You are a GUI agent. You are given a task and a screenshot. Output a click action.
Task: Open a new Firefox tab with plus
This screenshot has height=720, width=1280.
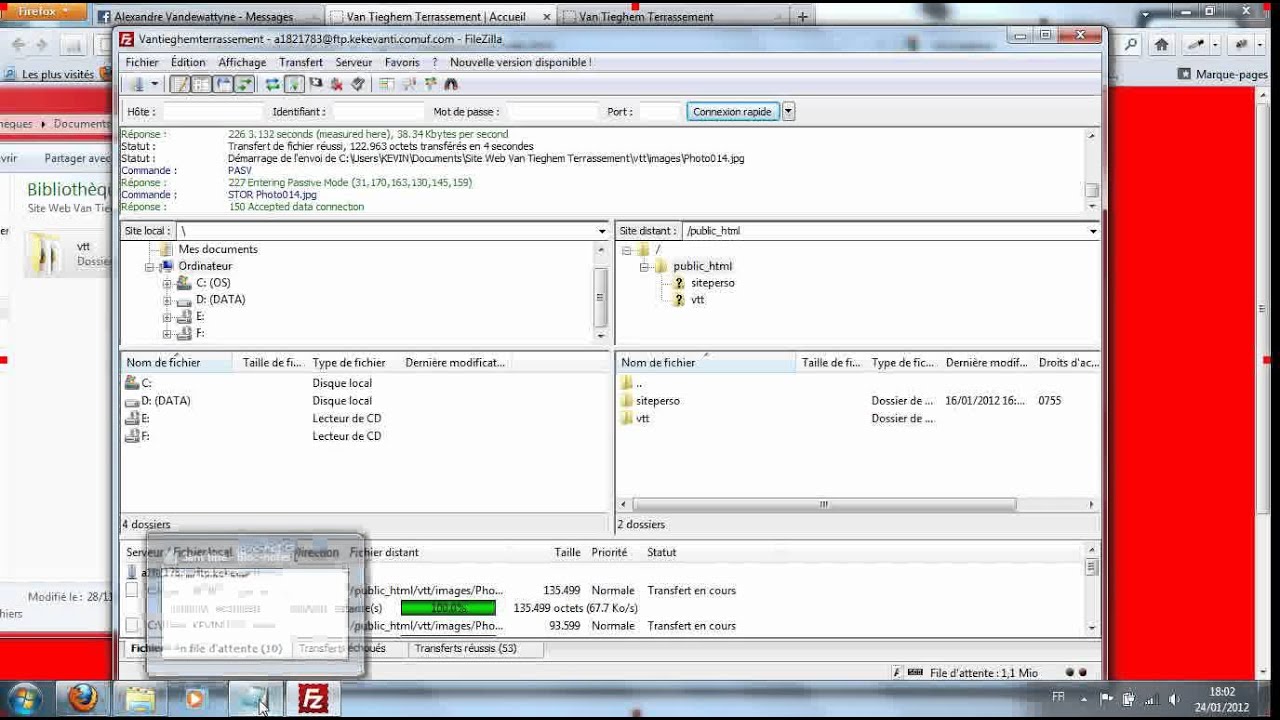click(x=802, y=17)
